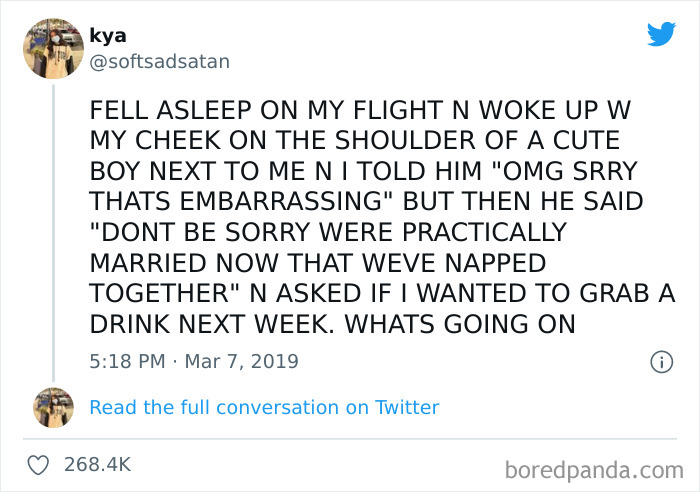Open the tweet info circle icon

pyautogui.click(x=660, y=361)
